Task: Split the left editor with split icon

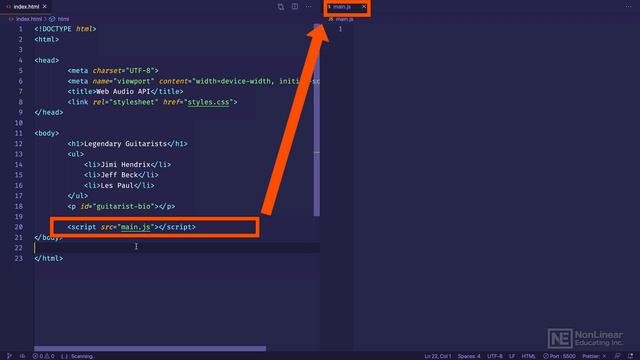Action: [295, 7]
